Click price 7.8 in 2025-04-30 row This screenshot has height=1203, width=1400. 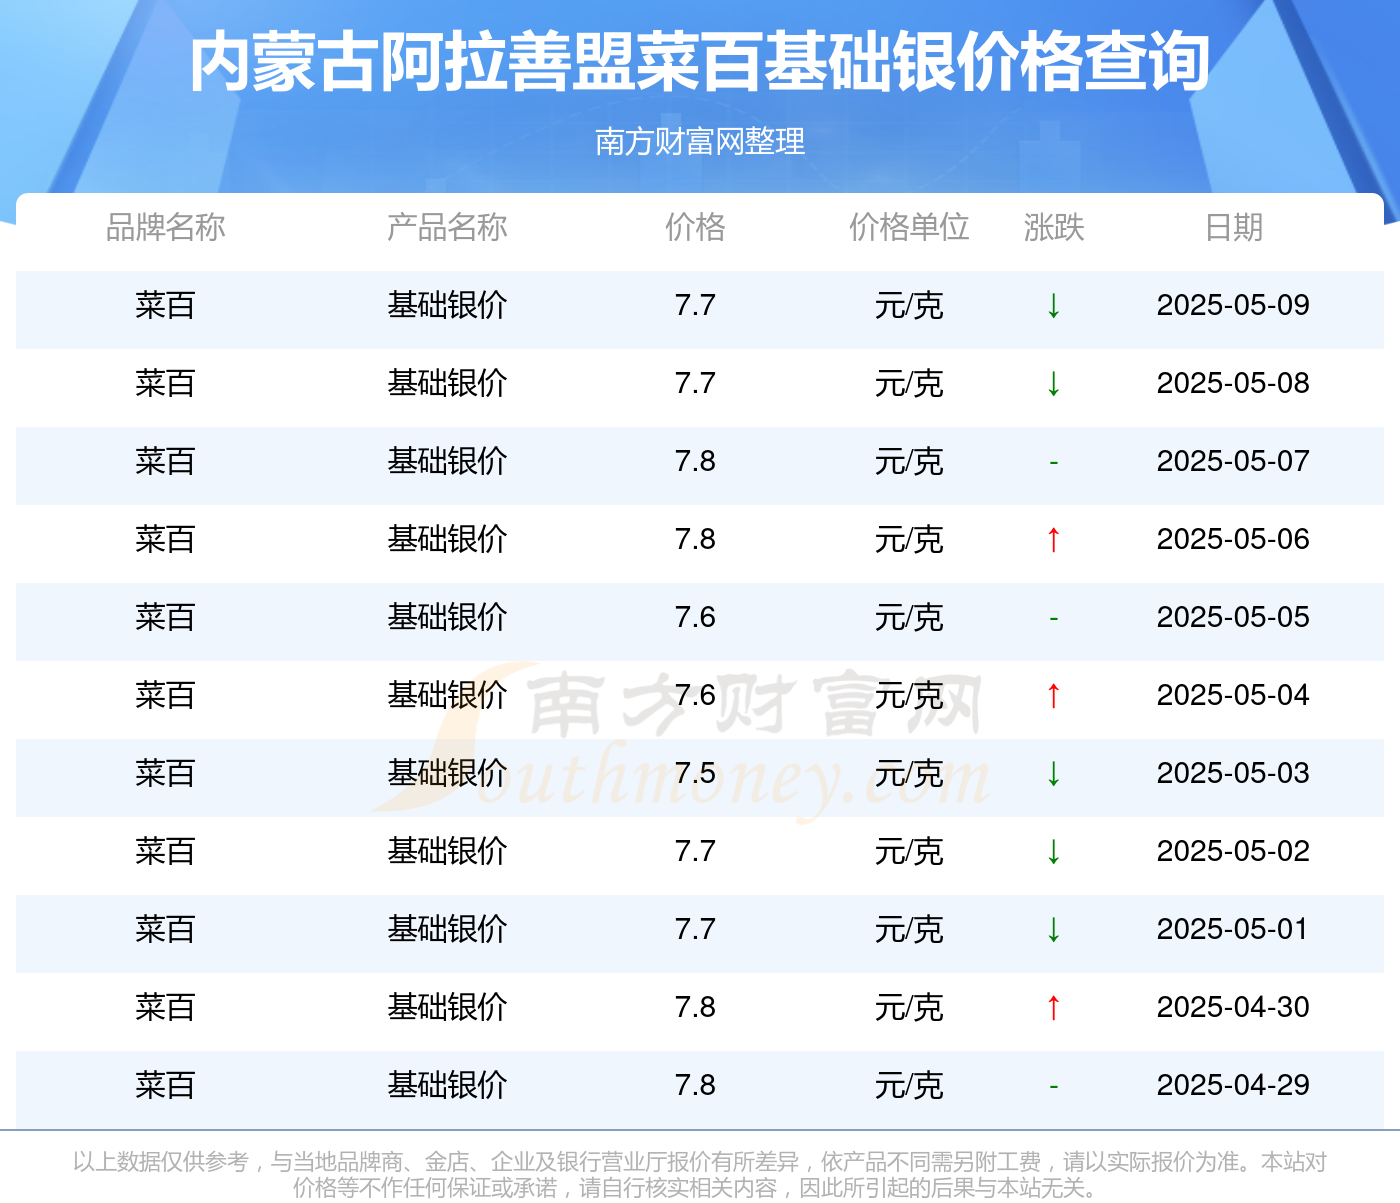click(695, 1007)
